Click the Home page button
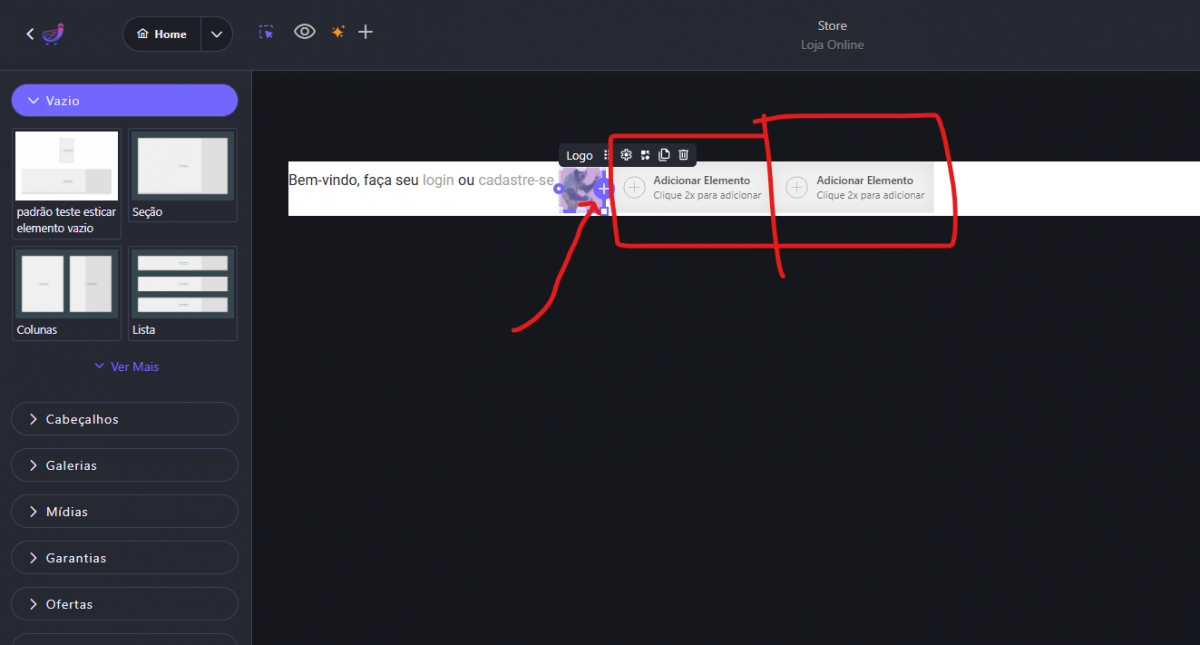The height and width of the screenshot is (645, 1200). pyautogui.click(x=162, y=34)
